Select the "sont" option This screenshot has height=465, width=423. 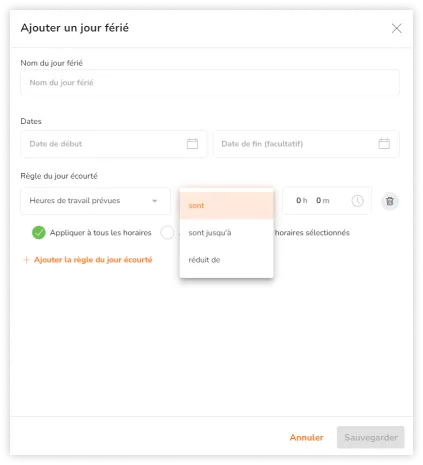coord(226,205)
